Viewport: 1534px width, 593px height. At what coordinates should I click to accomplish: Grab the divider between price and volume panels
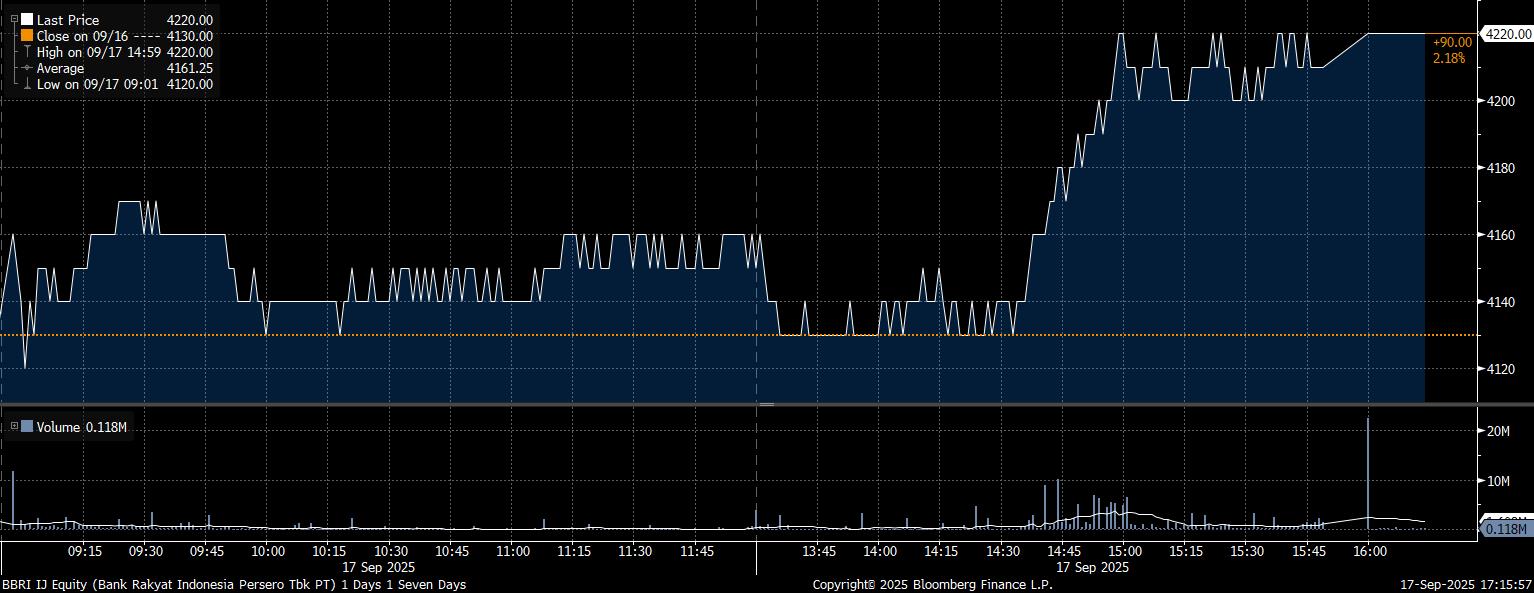(x=766, y=404)
